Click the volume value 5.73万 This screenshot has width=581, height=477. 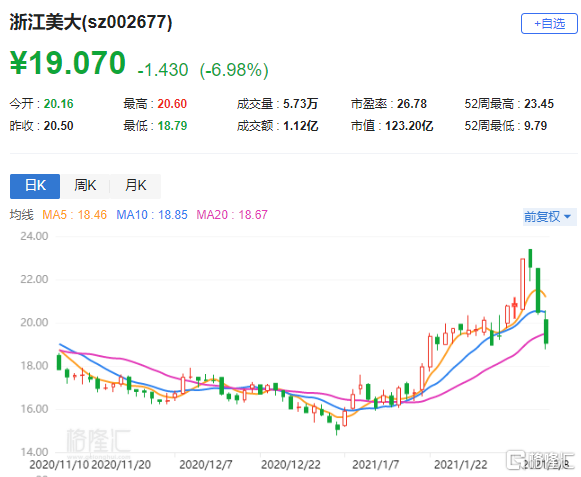pyautogui.click(x=301, y=104)
